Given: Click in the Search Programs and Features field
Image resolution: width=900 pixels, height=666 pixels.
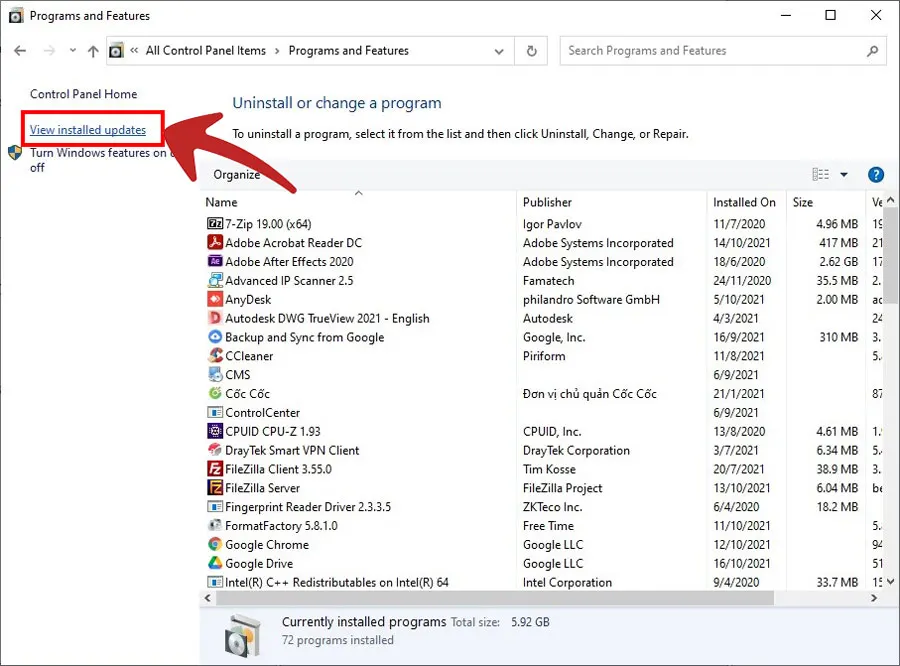Looking at the screenshot, I should tap(712, 51).
